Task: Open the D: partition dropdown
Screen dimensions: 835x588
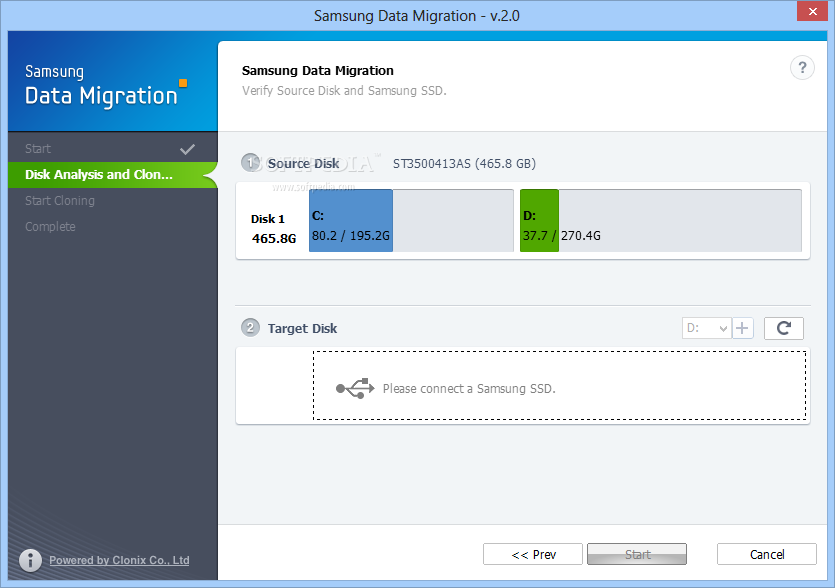Action: click(x=707, y=328)
